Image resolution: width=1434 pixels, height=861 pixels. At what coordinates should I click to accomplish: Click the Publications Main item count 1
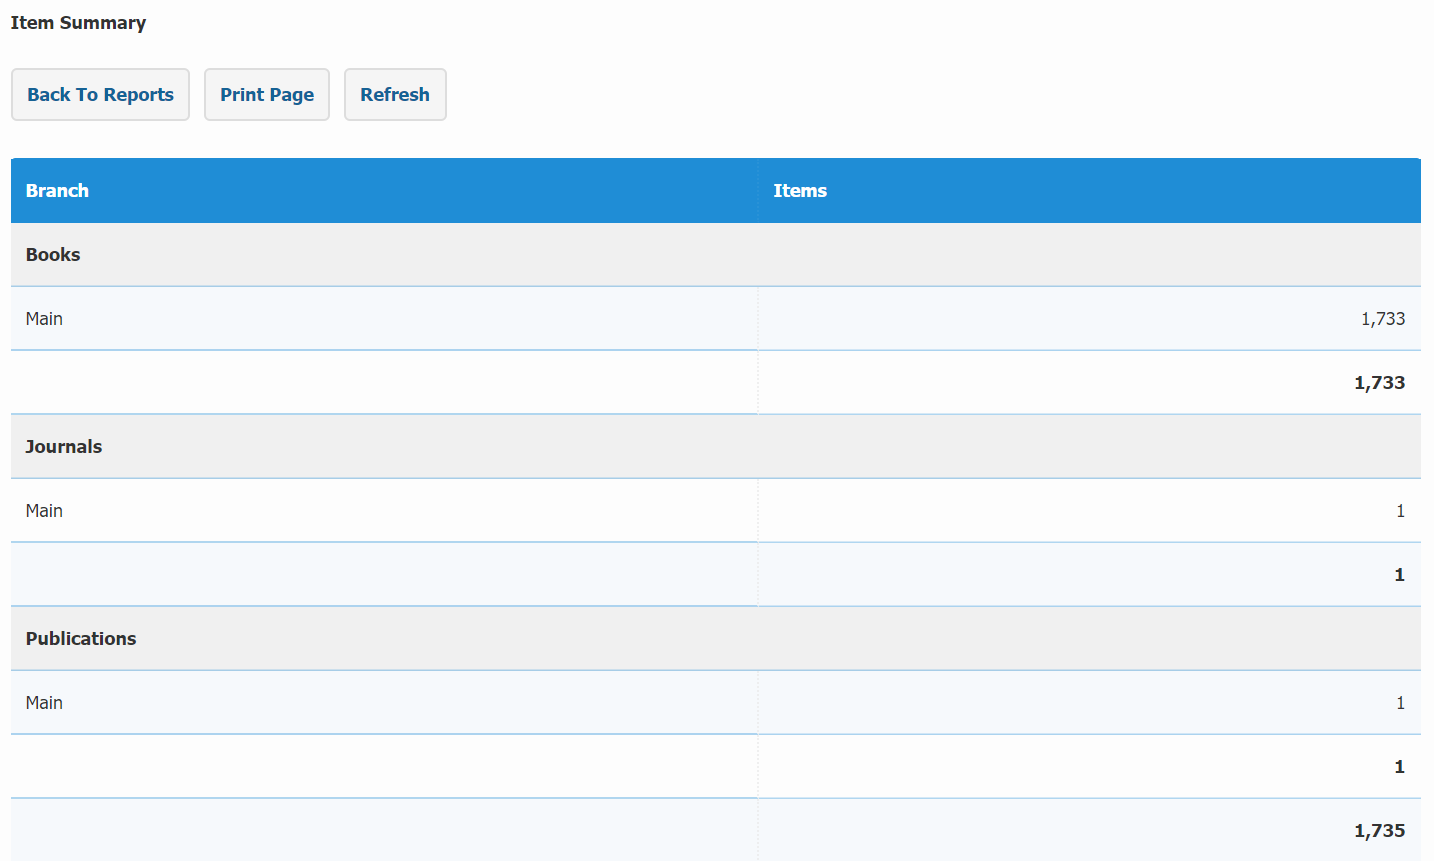click(x=1401, y=703)
